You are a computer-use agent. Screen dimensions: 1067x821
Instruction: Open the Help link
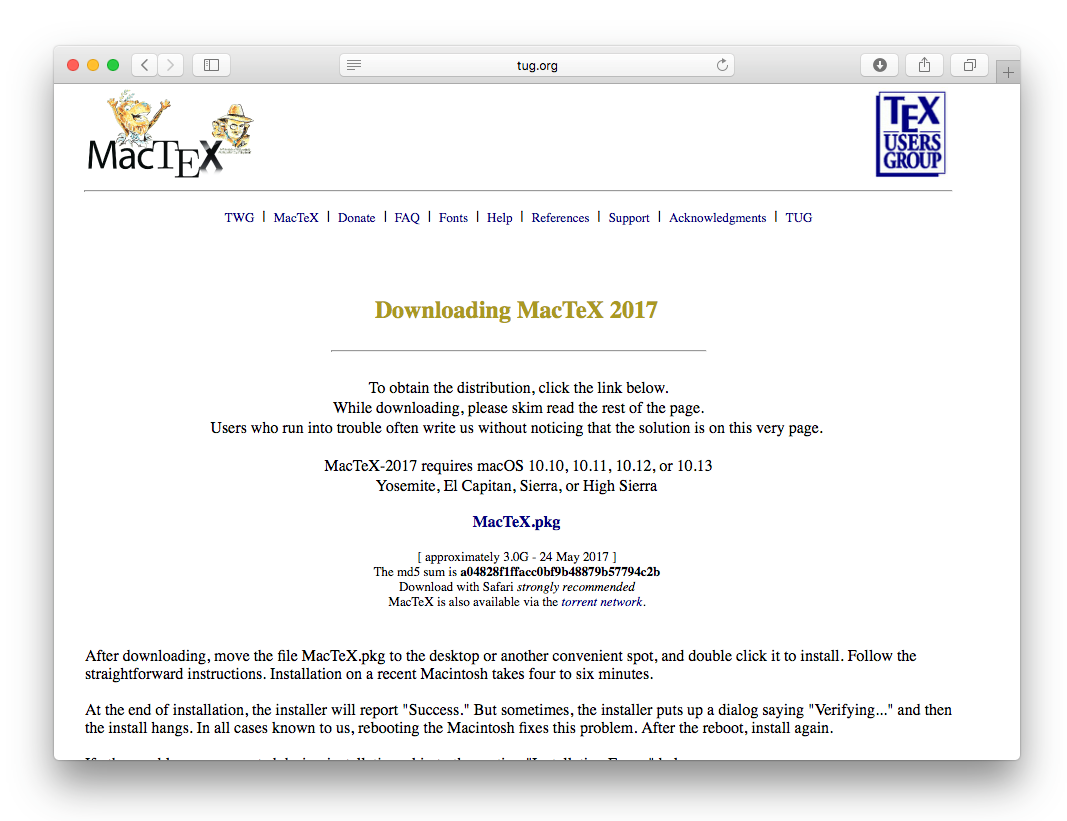coord(499,218)
